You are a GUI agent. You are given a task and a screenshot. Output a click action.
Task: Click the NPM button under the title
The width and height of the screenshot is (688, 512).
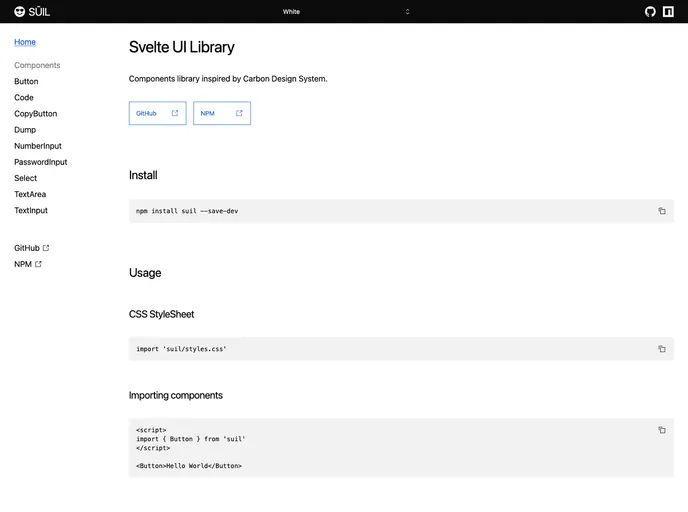point(221,113)
